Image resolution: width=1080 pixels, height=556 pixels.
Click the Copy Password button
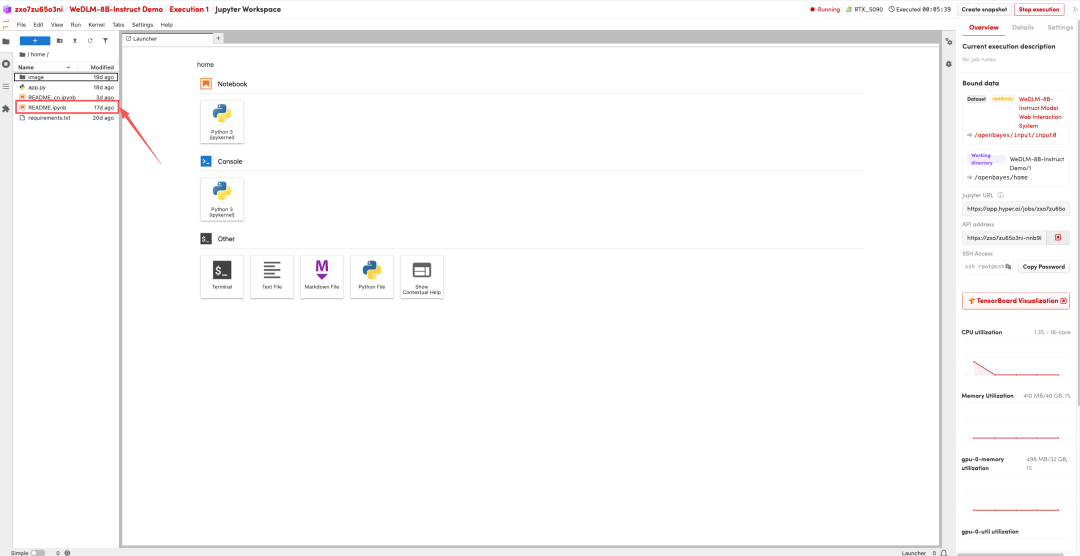tap(1043, 267)
